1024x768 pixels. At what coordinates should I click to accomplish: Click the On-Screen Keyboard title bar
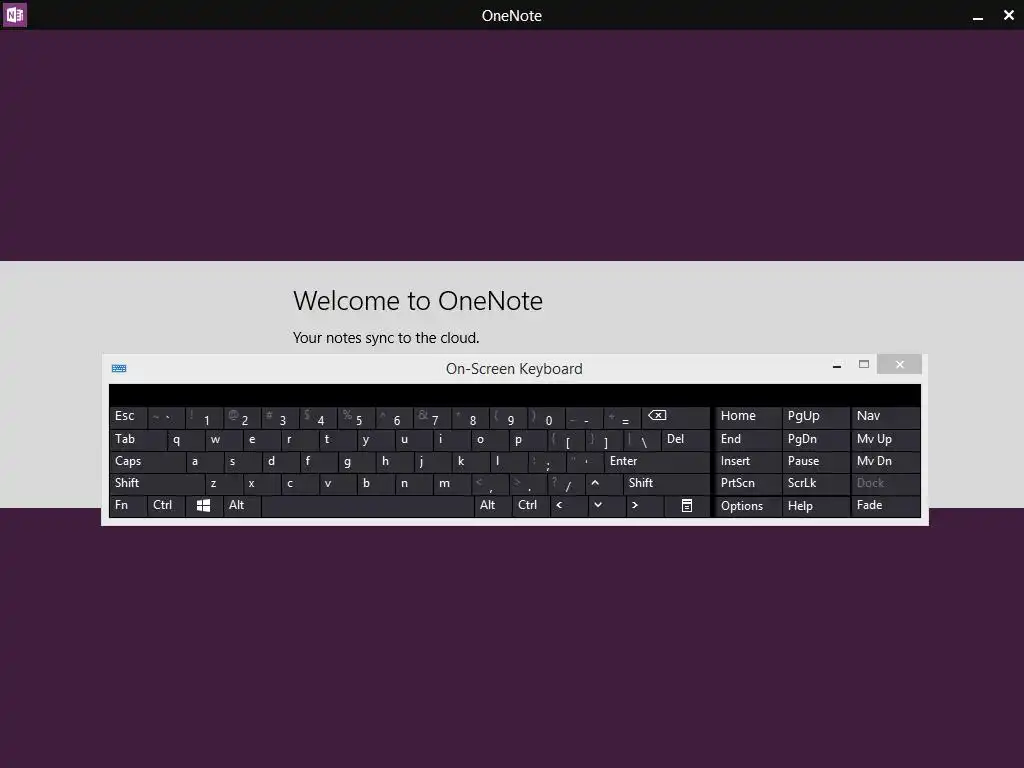tap(514, 368)
